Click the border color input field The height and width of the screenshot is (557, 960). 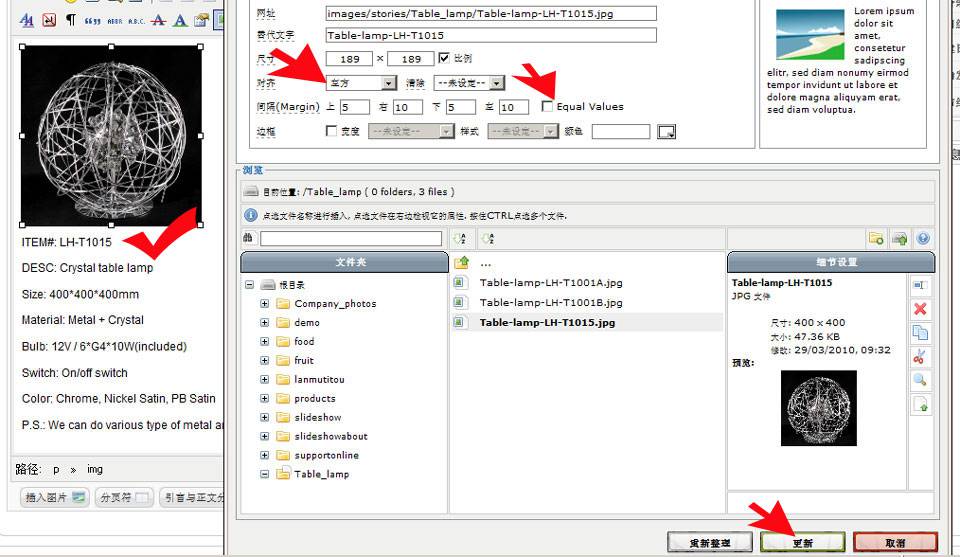click(x=621, y=132)
